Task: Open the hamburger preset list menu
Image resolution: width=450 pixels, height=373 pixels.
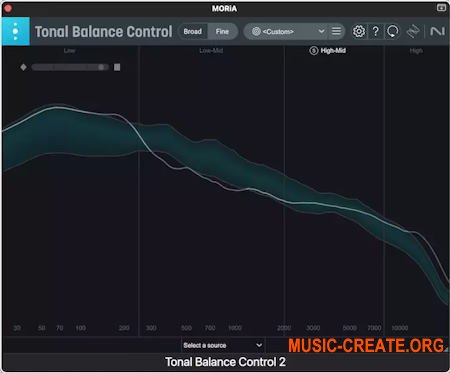Action: 336,31
